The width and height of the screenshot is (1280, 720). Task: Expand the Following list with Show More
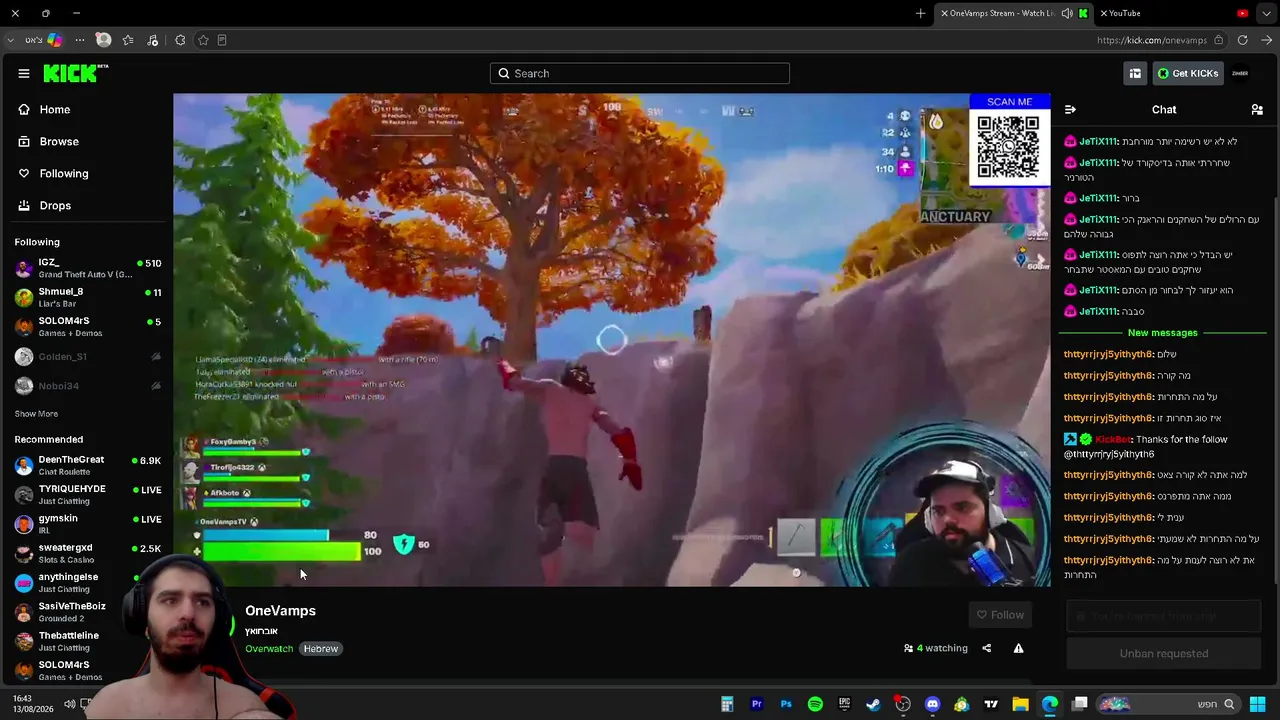36,414
